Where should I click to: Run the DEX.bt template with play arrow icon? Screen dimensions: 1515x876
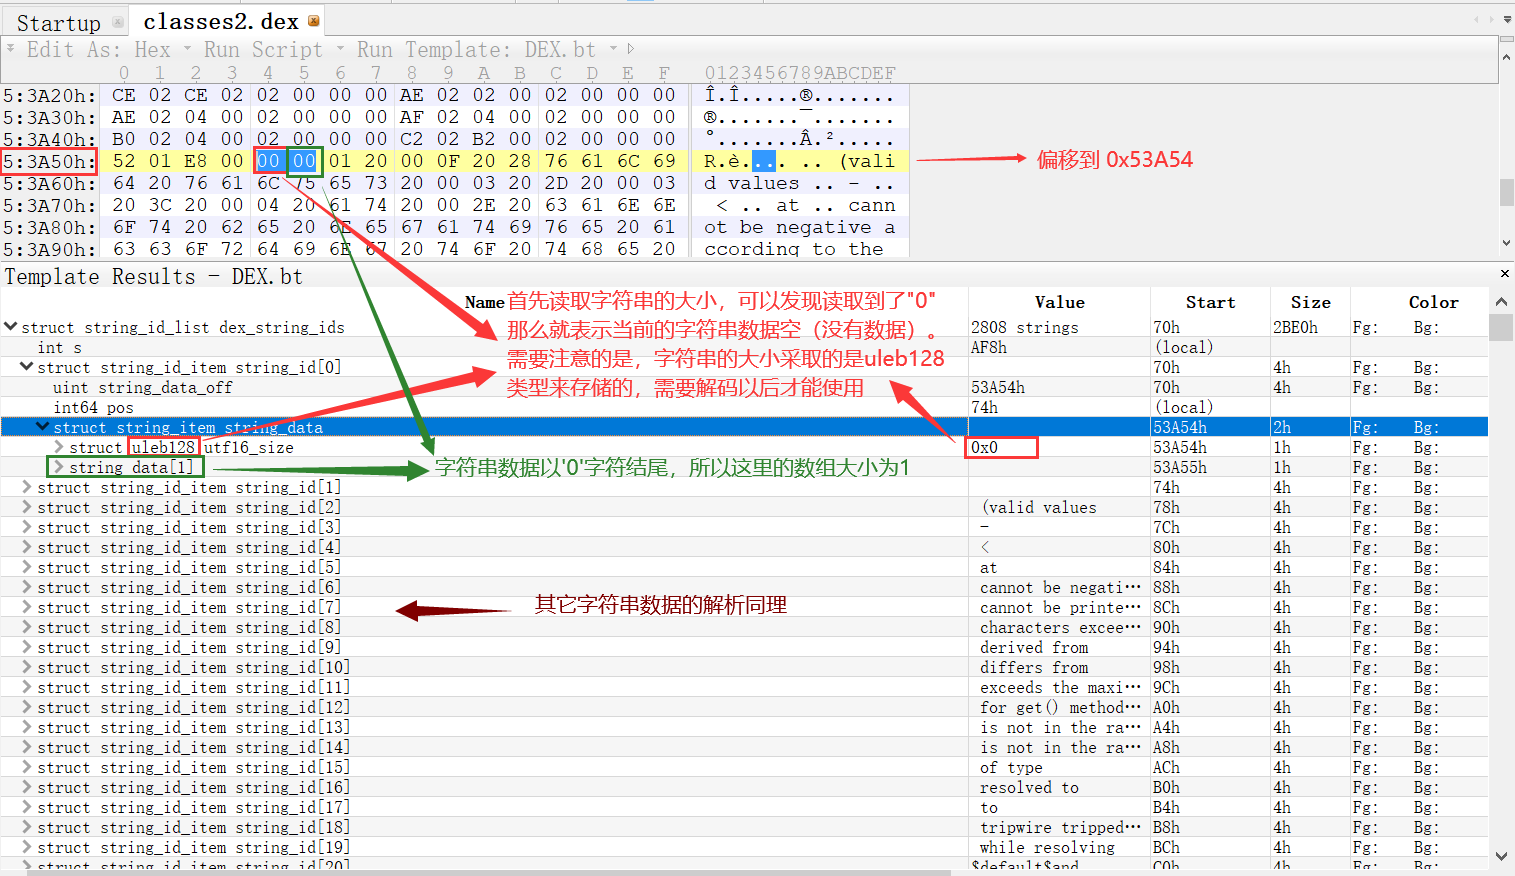tap(630, 48)
